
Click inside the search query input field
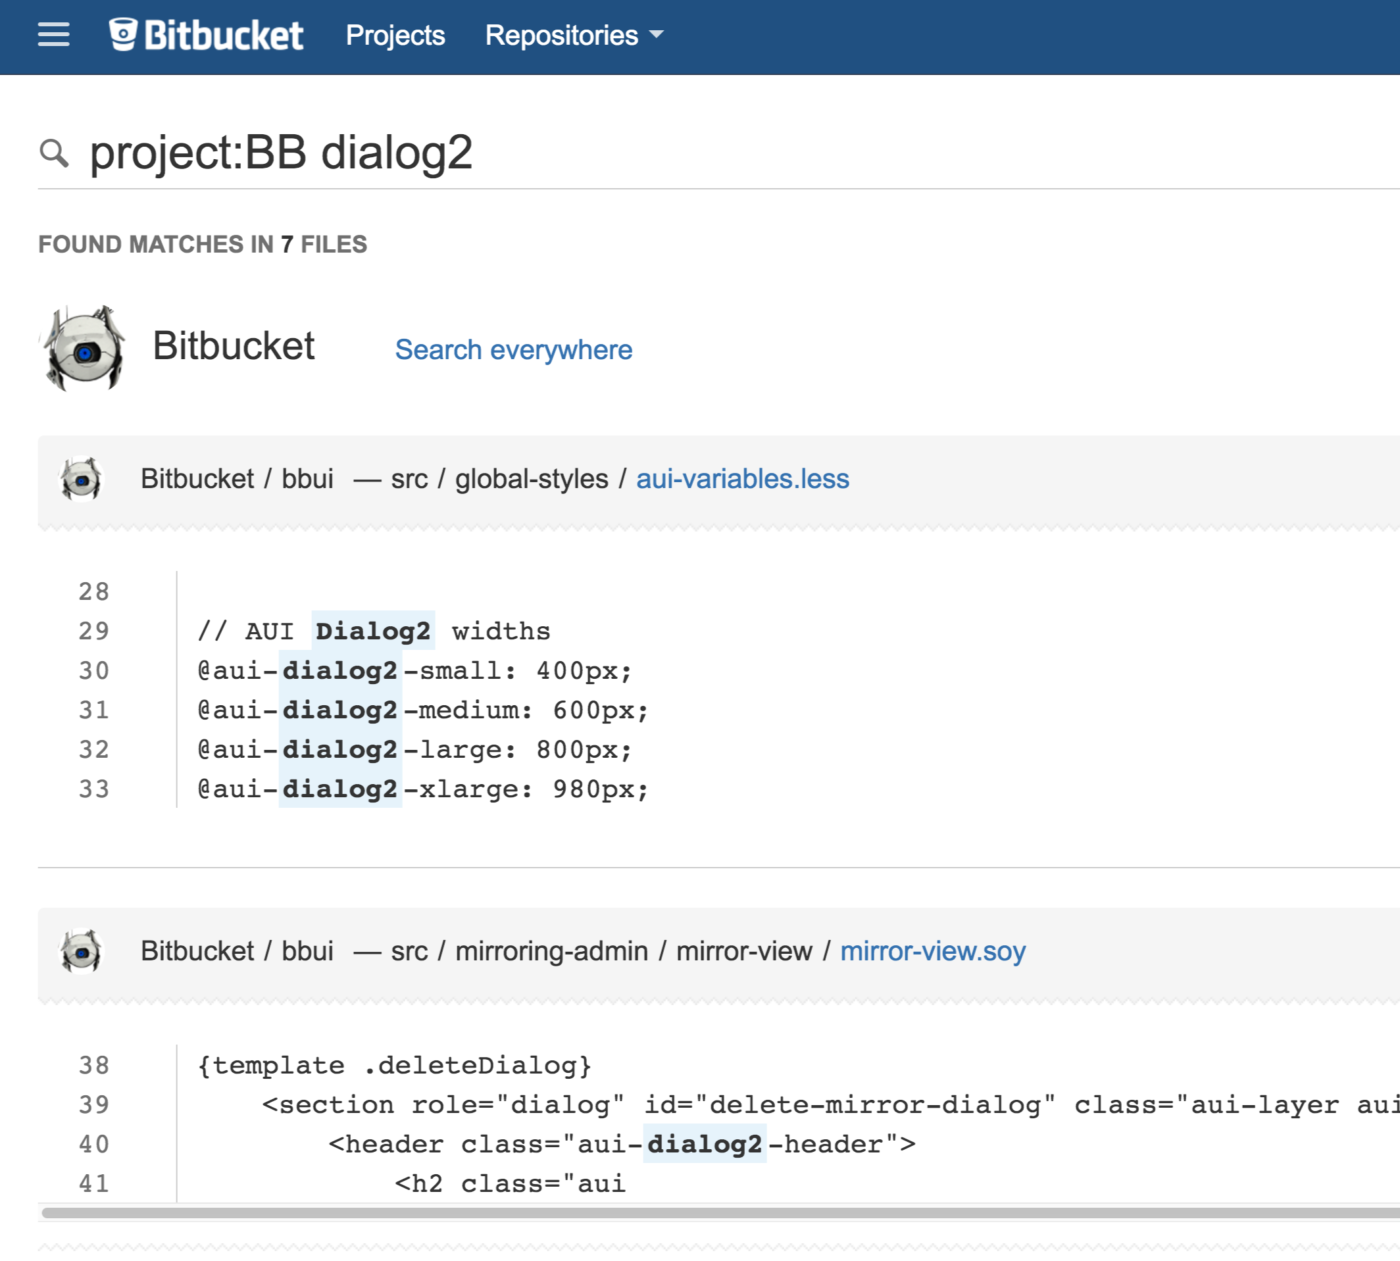400,152
